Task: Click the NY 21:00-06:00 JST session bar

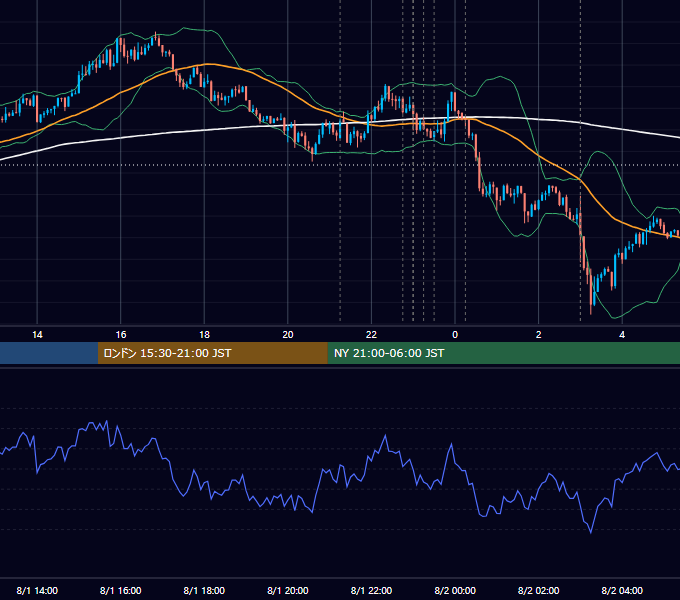Action: click(503, 353)
